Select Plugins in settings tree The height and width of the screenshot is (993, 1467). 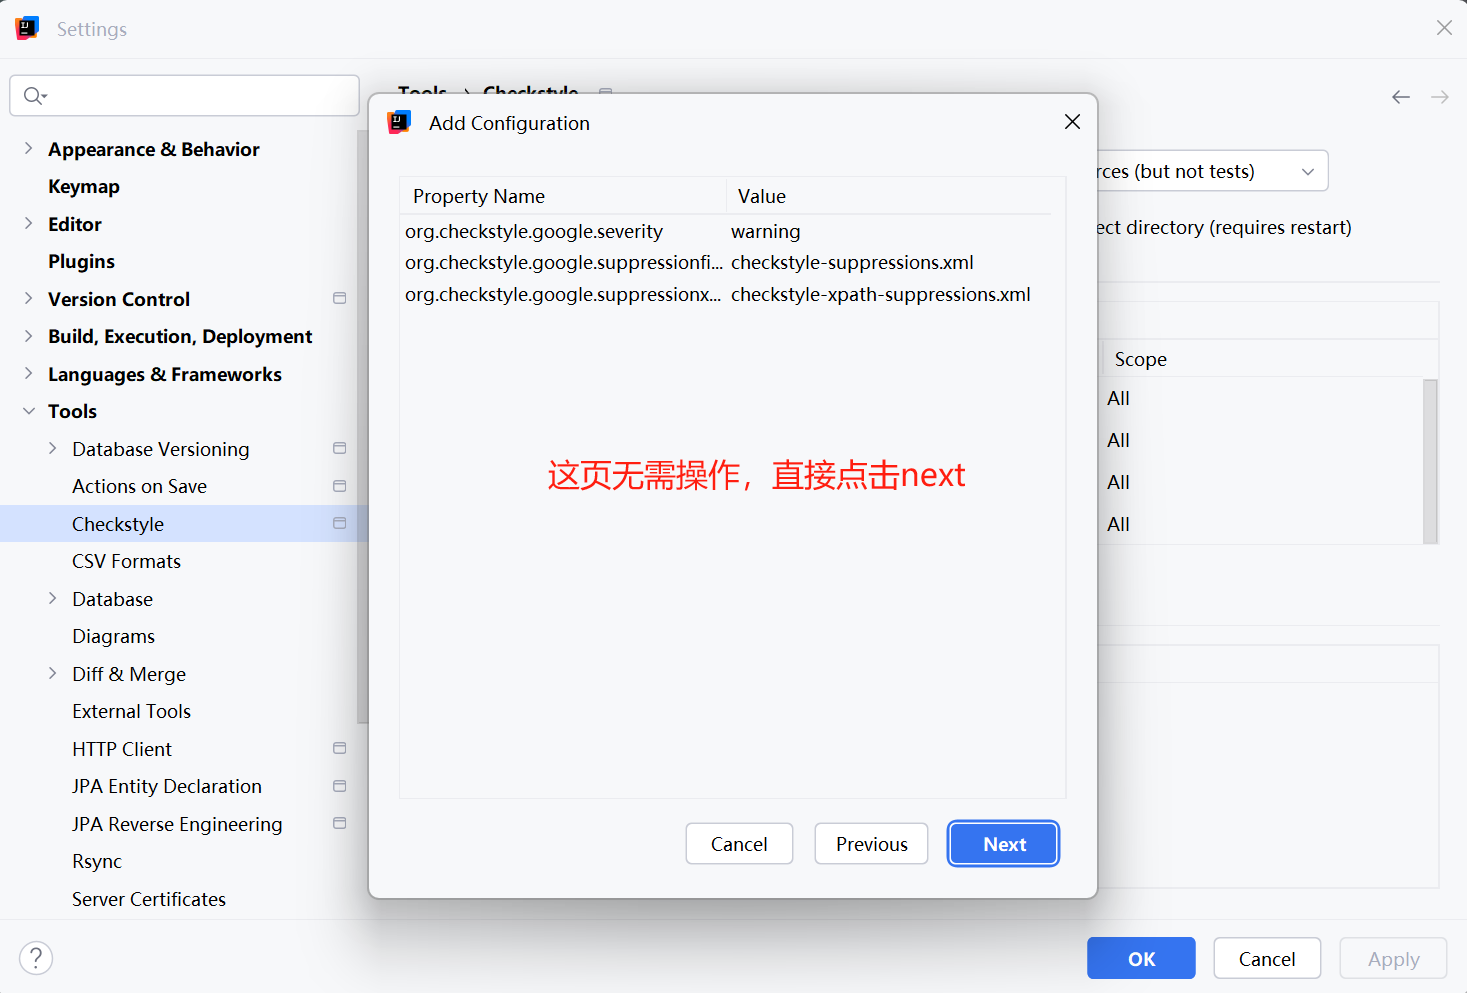coord(81,261)
